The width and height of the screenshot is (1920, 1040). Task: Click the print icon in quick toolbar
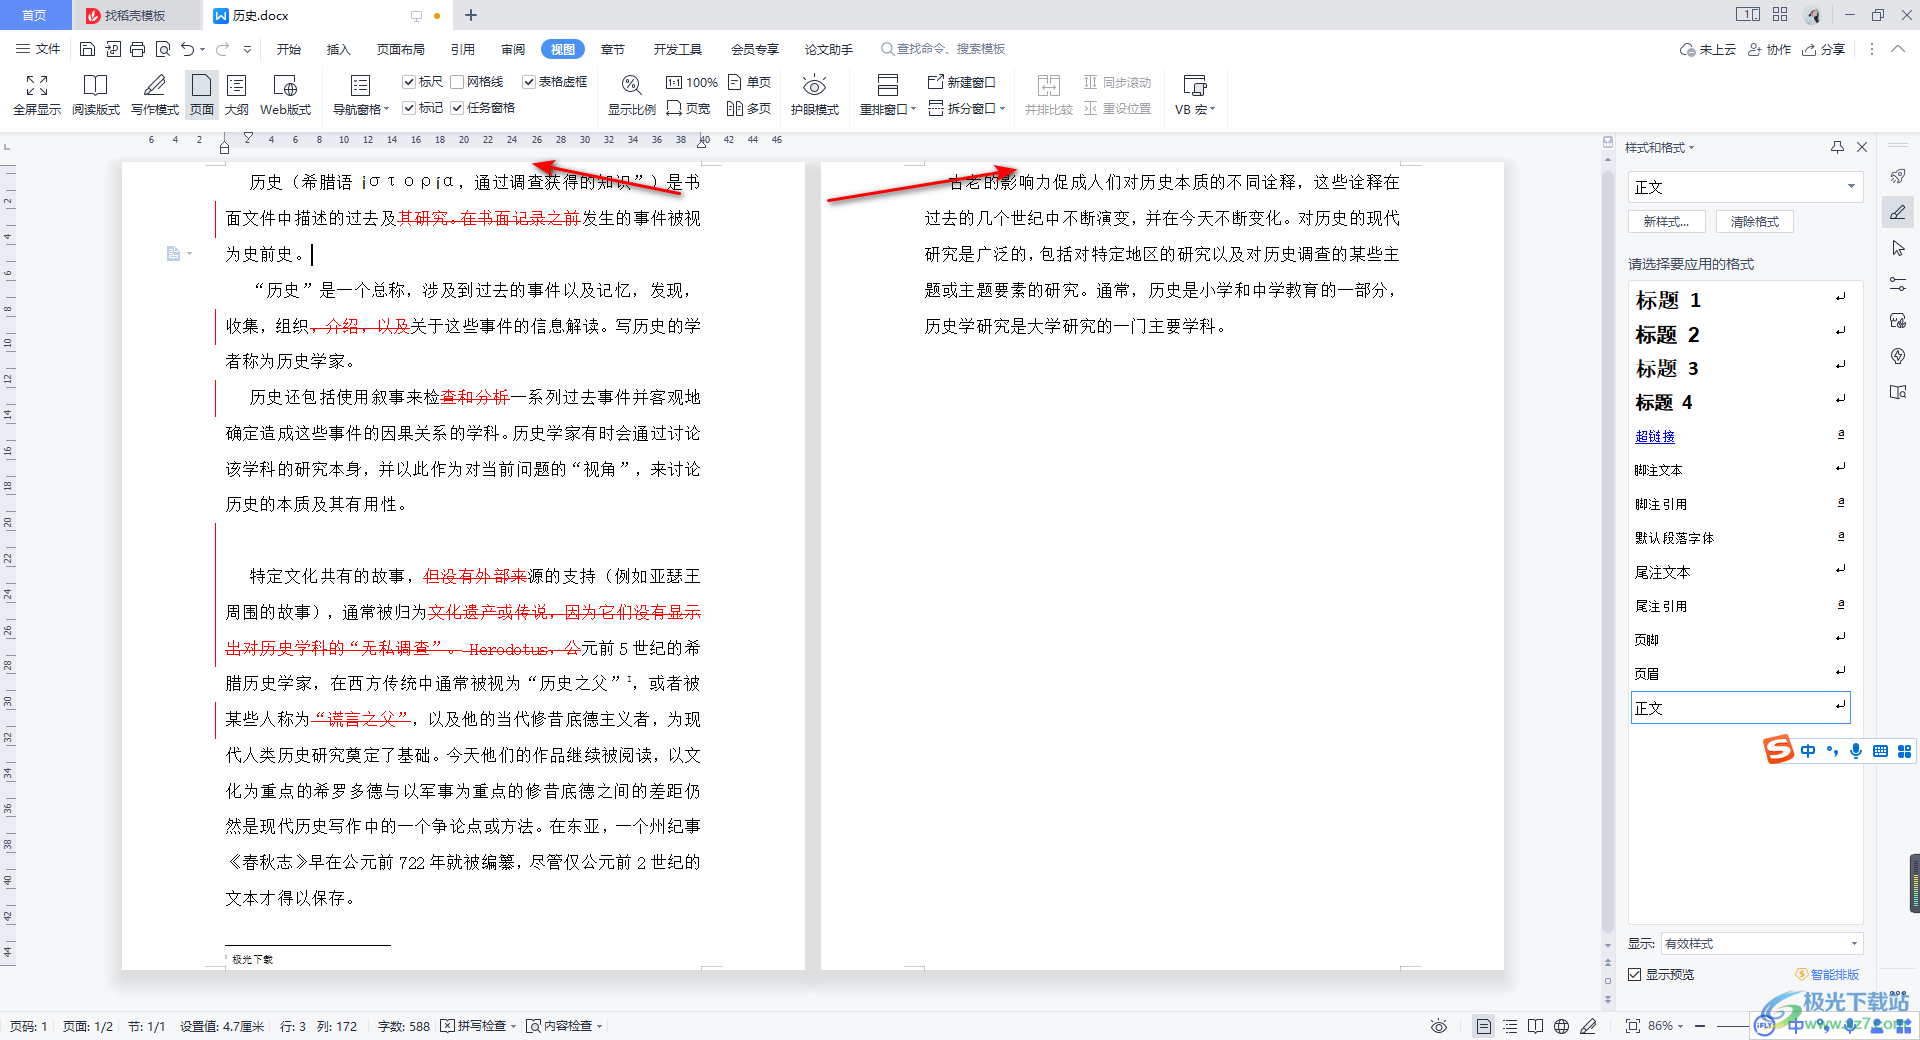[138, 49]
